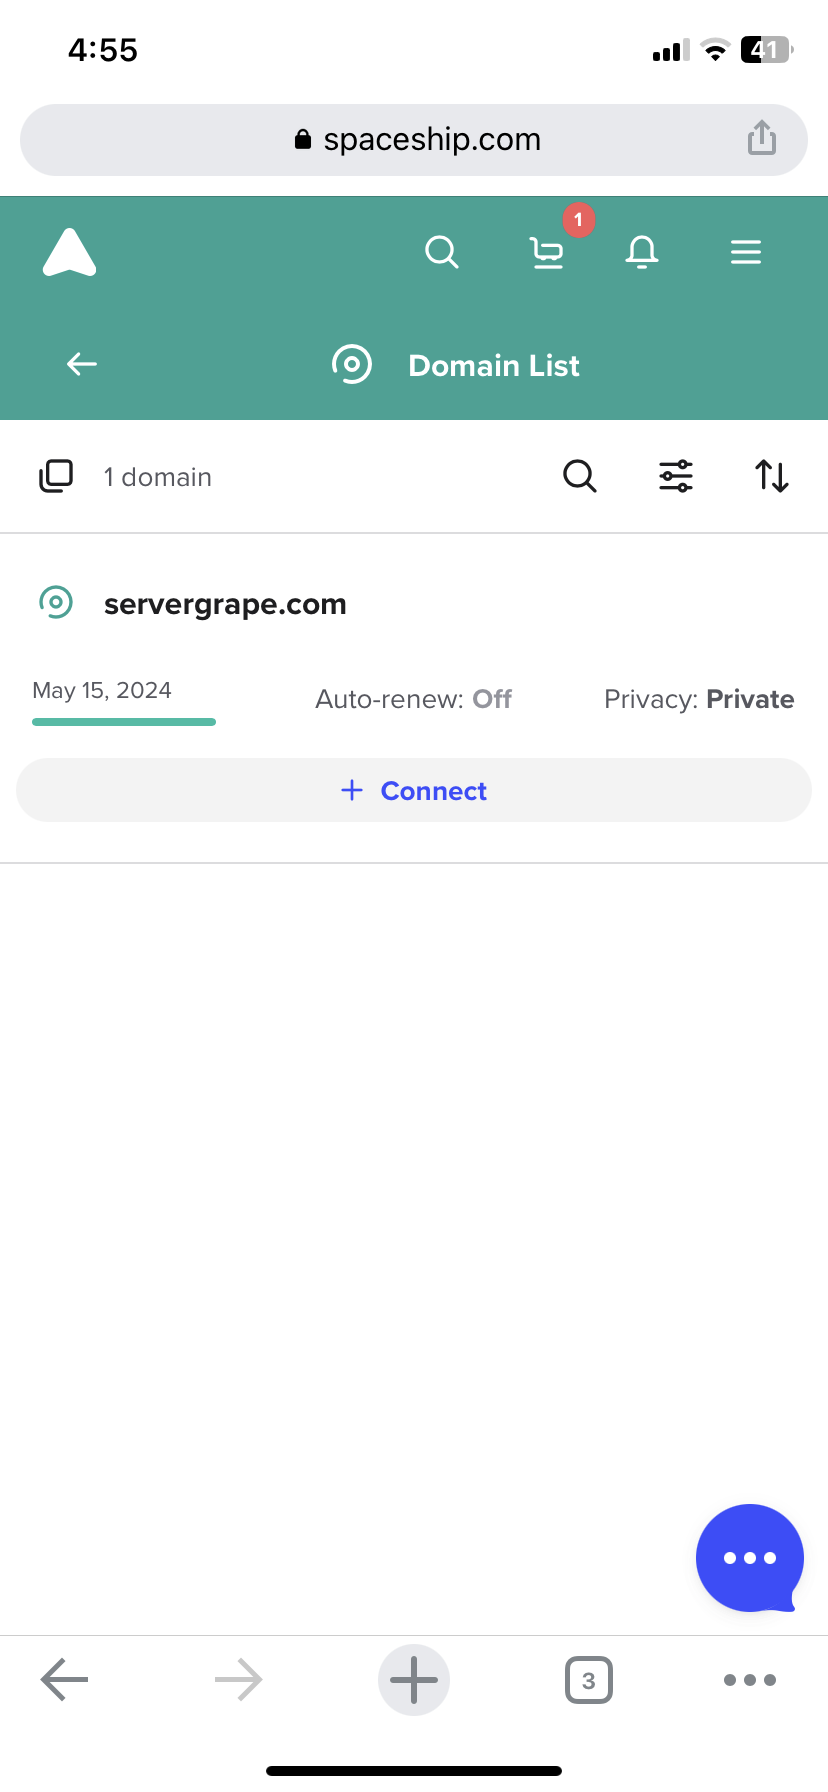Tap the Spaceship logo icon

70,252
